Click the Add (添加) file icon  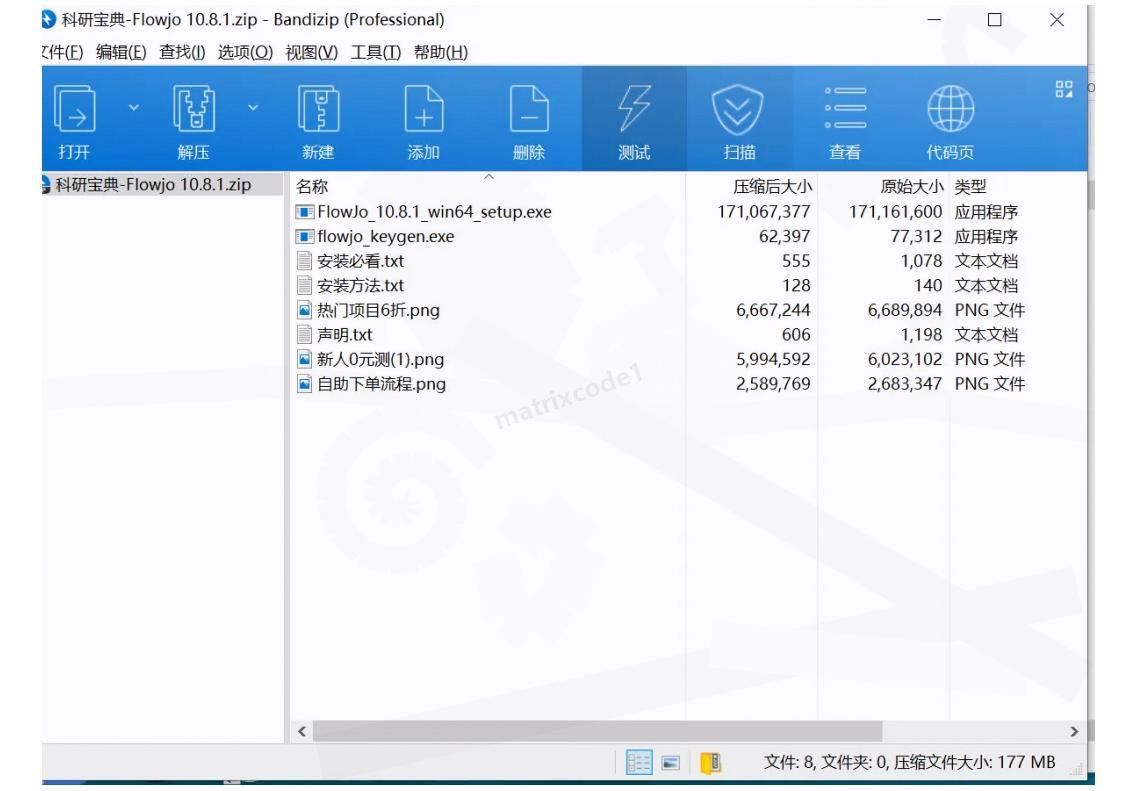(424, 109)
